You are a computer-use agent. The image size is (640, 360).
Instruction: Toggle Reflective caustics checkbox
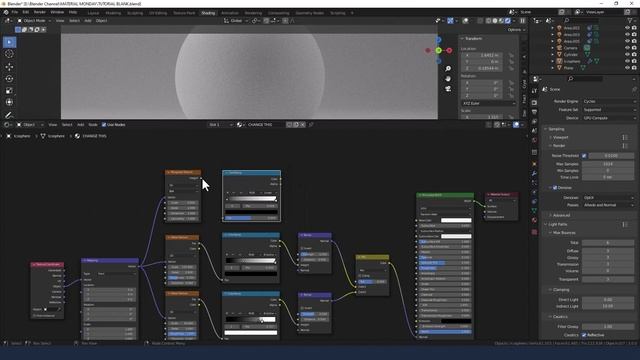584,335
